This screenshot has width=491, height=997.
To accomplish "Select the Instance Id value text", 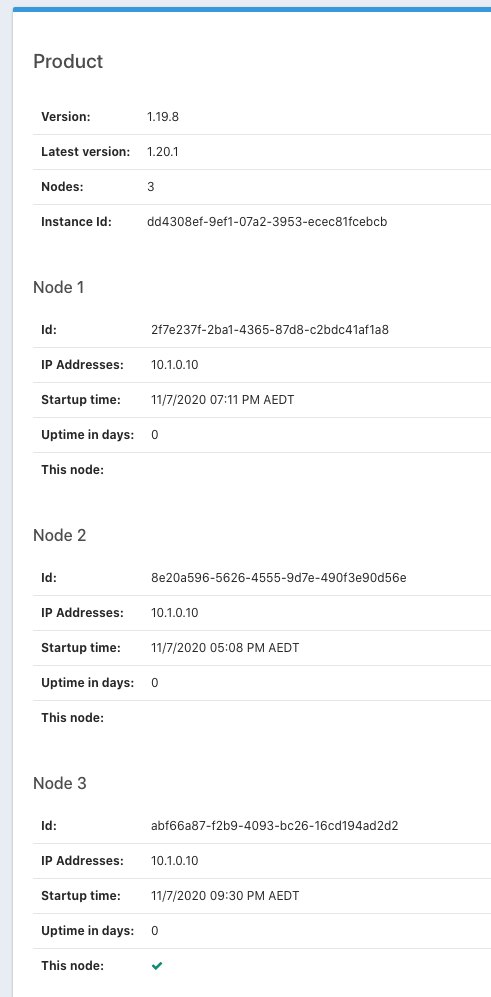I will tap(266, 222).
